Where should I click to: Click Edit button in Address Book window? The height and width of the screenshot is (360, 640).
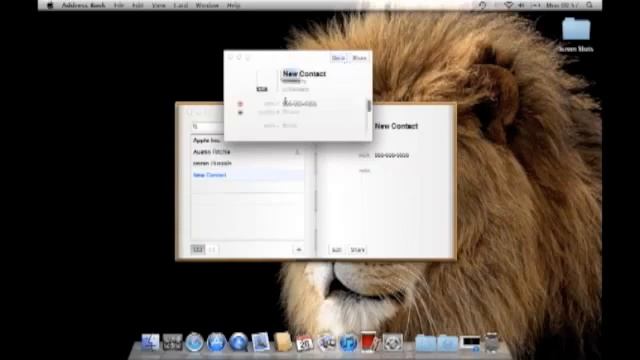[337, 250]
